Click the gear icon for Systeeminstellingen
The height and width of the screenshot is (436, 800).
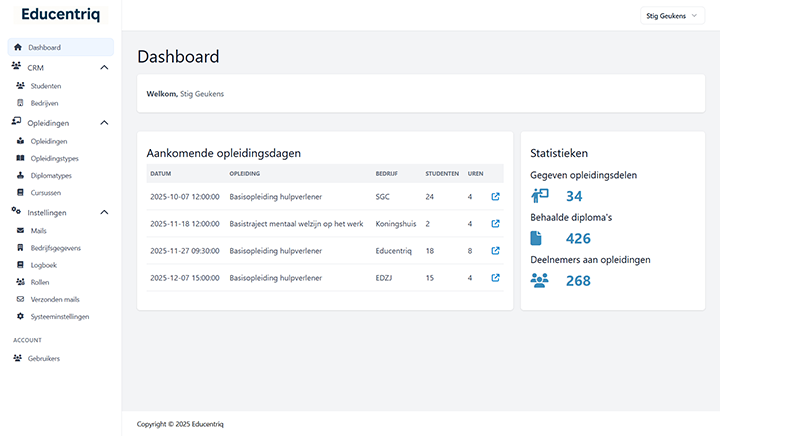19,317
